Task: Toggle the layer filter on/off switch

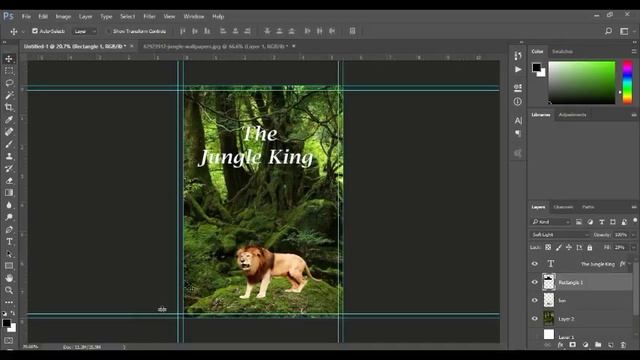Action: pyautogui.click(x=635, y=220)
